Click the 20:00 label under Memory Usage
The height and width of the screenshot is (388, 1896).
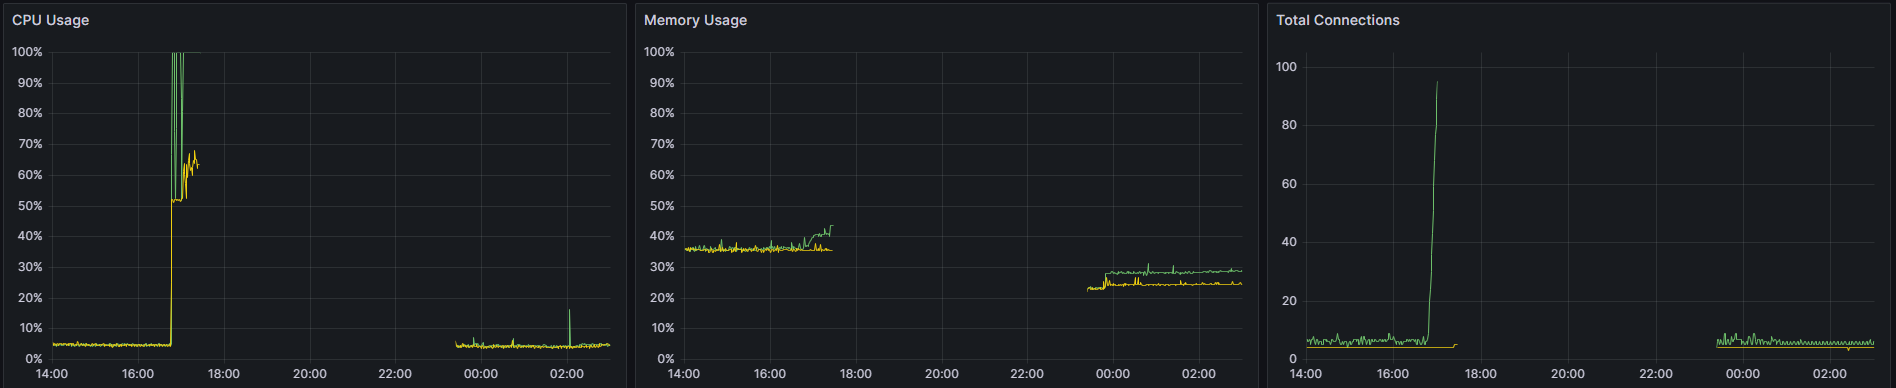point(942,374)
